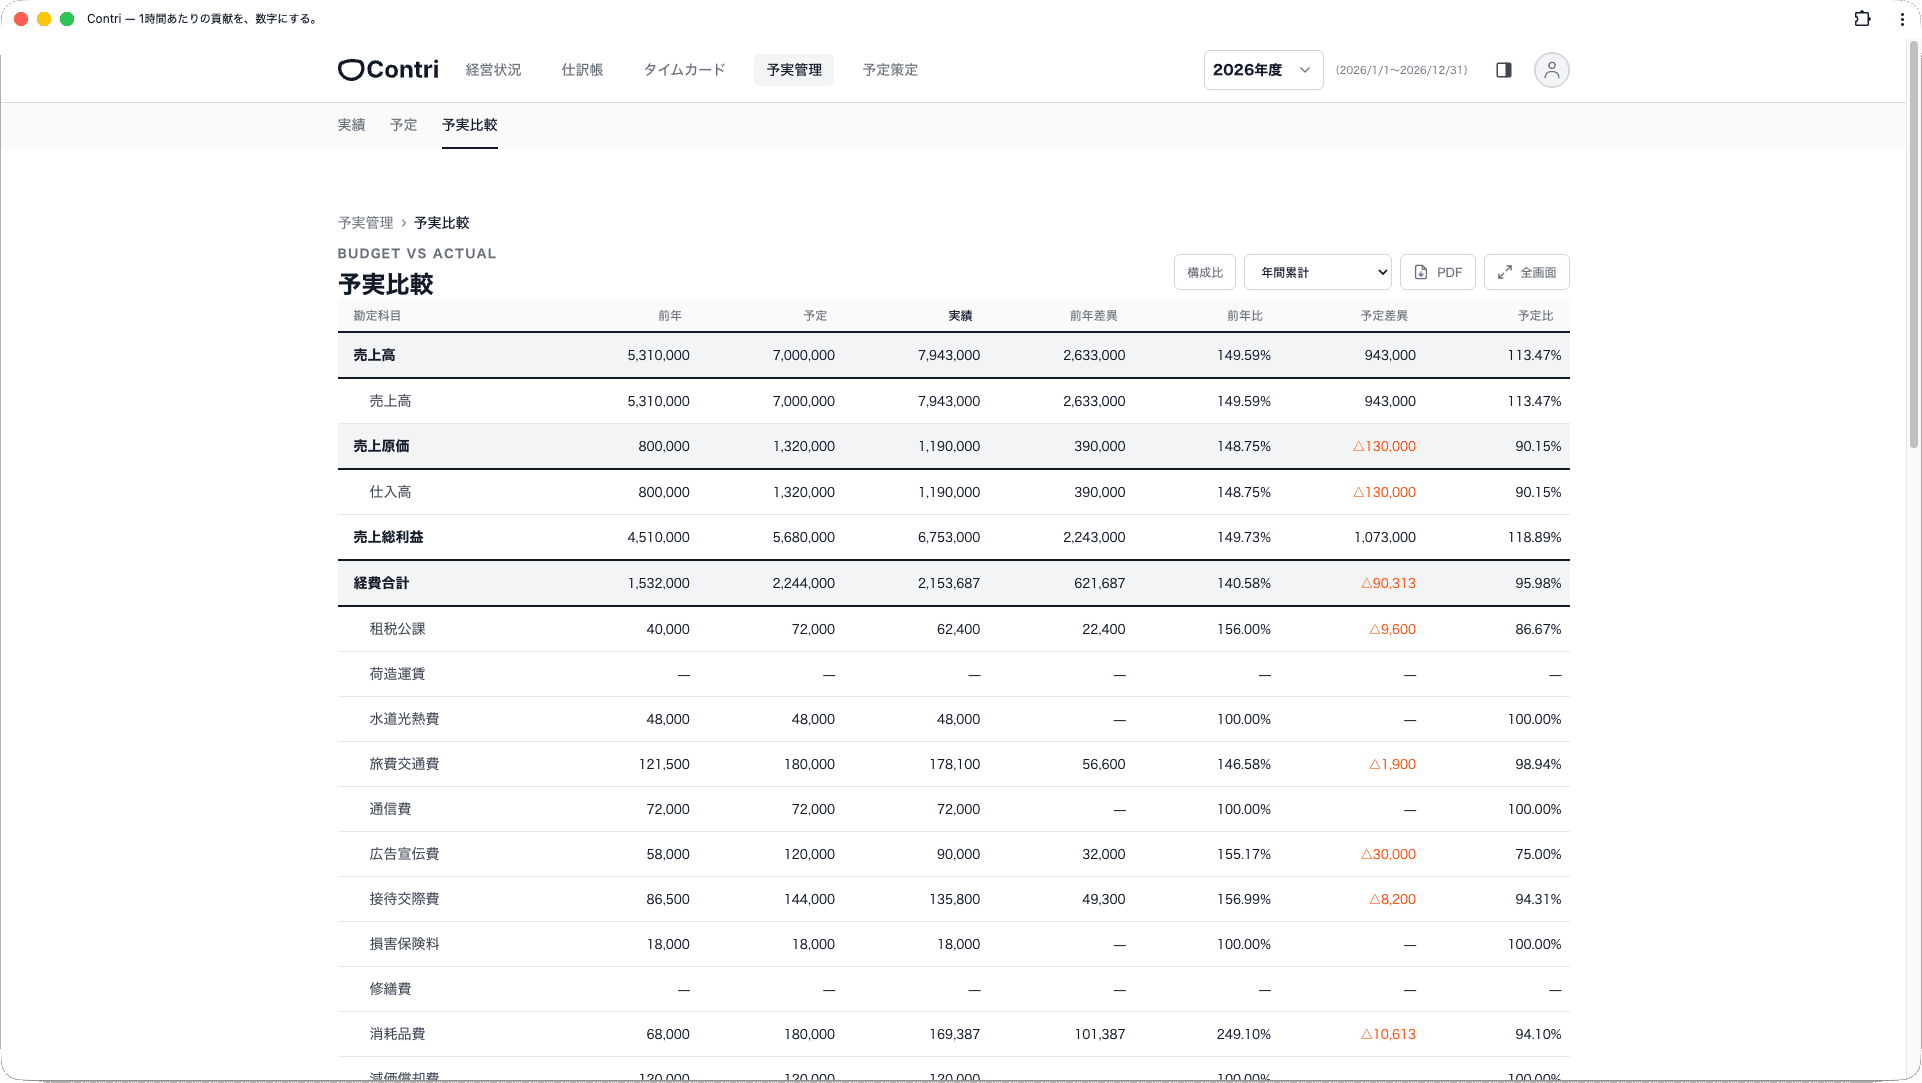This screenshot has width=1922, height=1083.
Task: Click the date range text (2026/1/1~2026/12/31)
Action: point(1401,70)
